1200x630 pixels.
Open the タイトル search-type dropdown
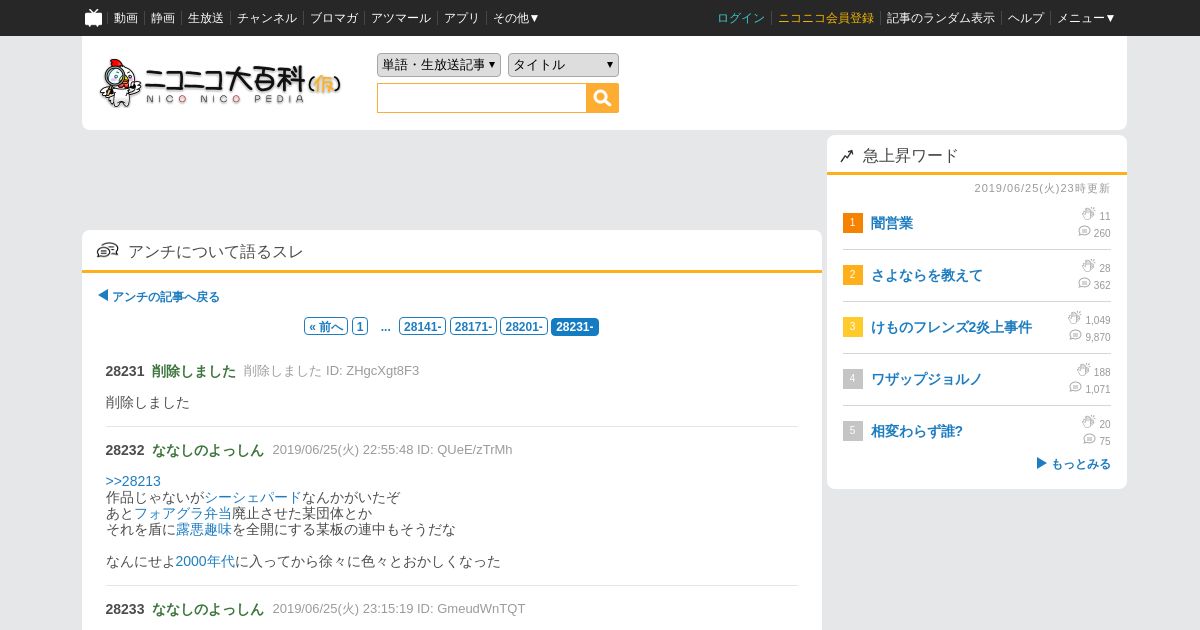[563, 65]
